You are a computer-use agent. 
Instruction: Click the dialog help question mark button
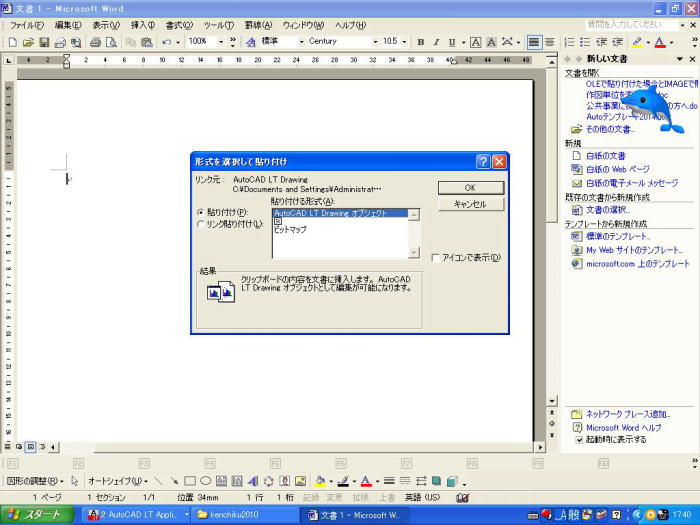[x=483, y=162]
